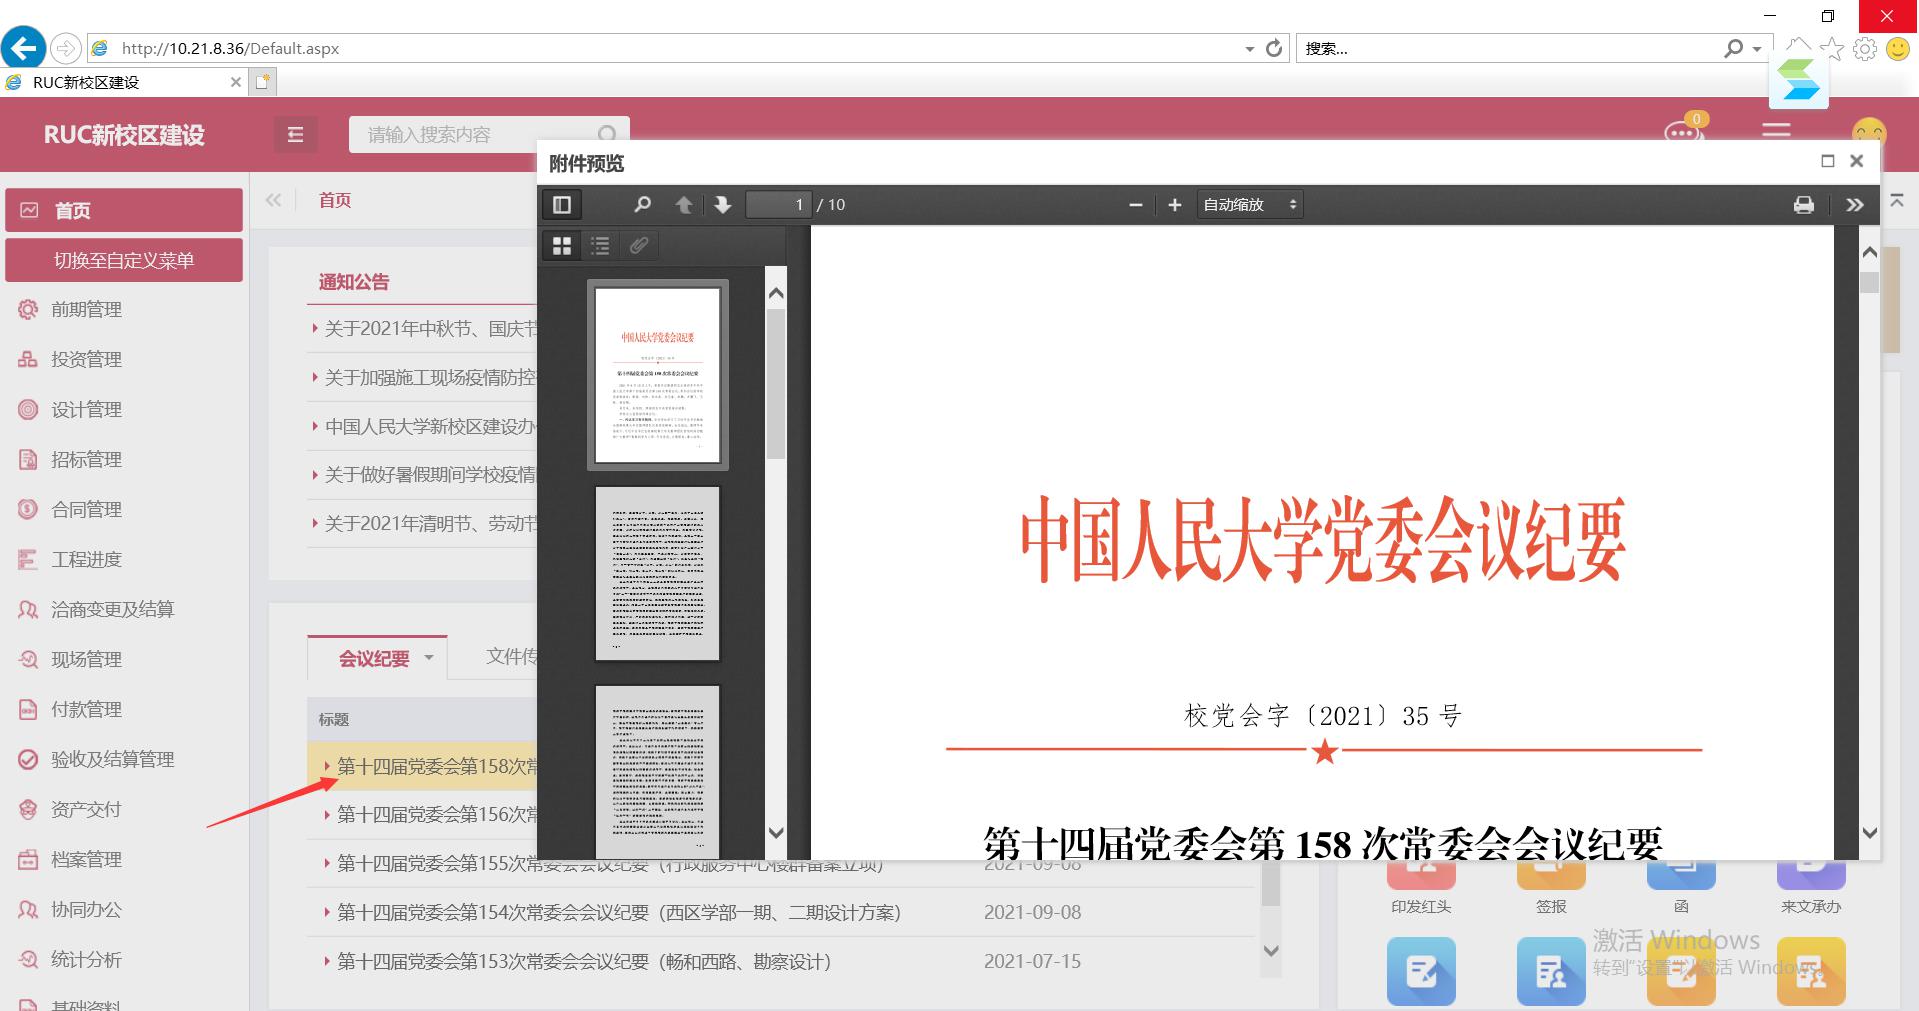Show document outline view in sidebar
This screenshot has height=1011, width=1919.
pyautogui.click(x=600, y=246)
